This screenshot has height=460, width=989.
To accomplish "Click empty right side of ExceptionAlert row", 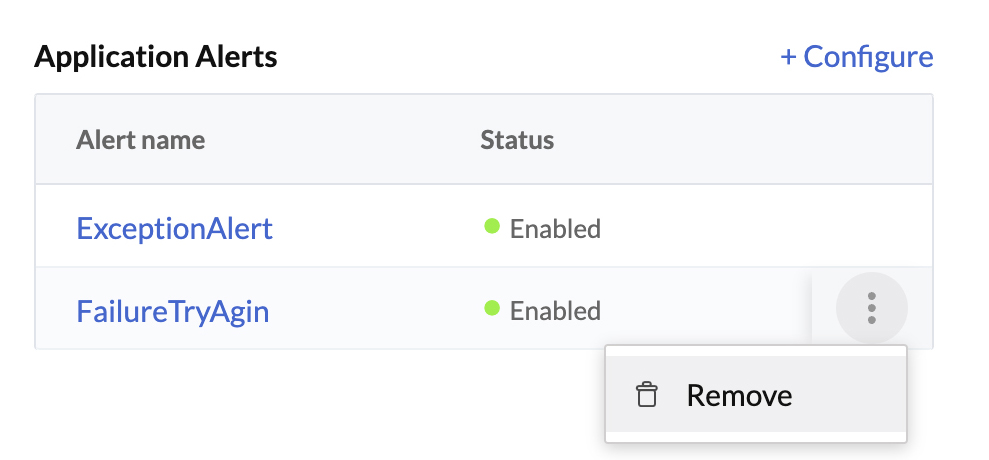I will (780, 228).
